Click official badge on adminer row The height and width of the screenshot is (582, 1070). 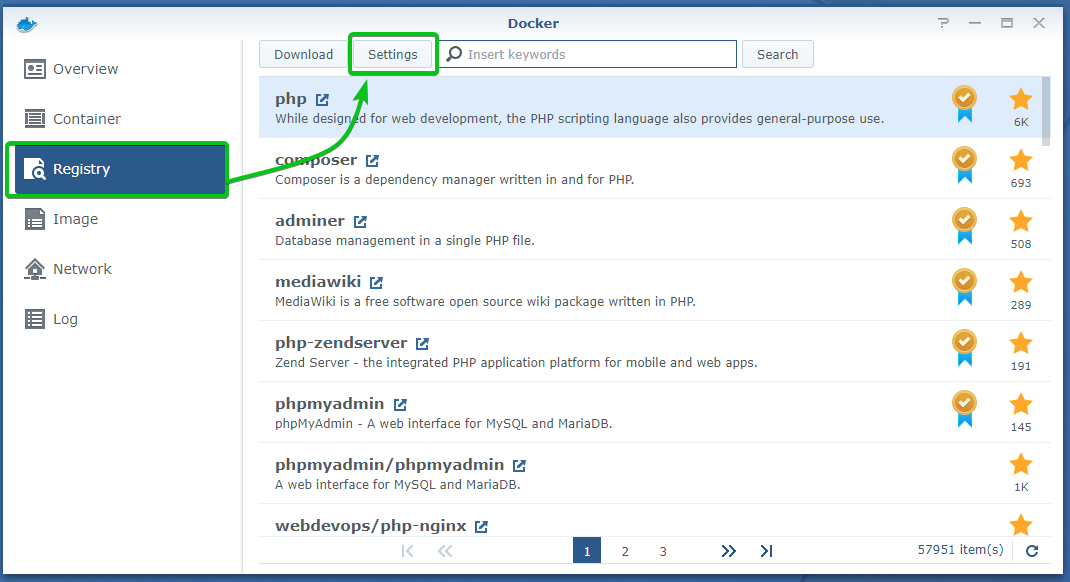pos(964,226)
